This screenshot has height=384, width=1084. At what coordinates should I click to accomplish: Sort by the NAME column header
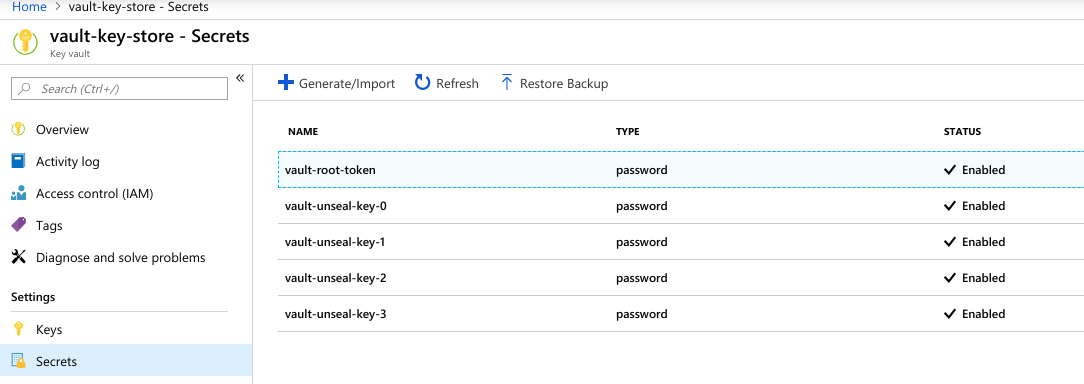click(x=303, y=131)
